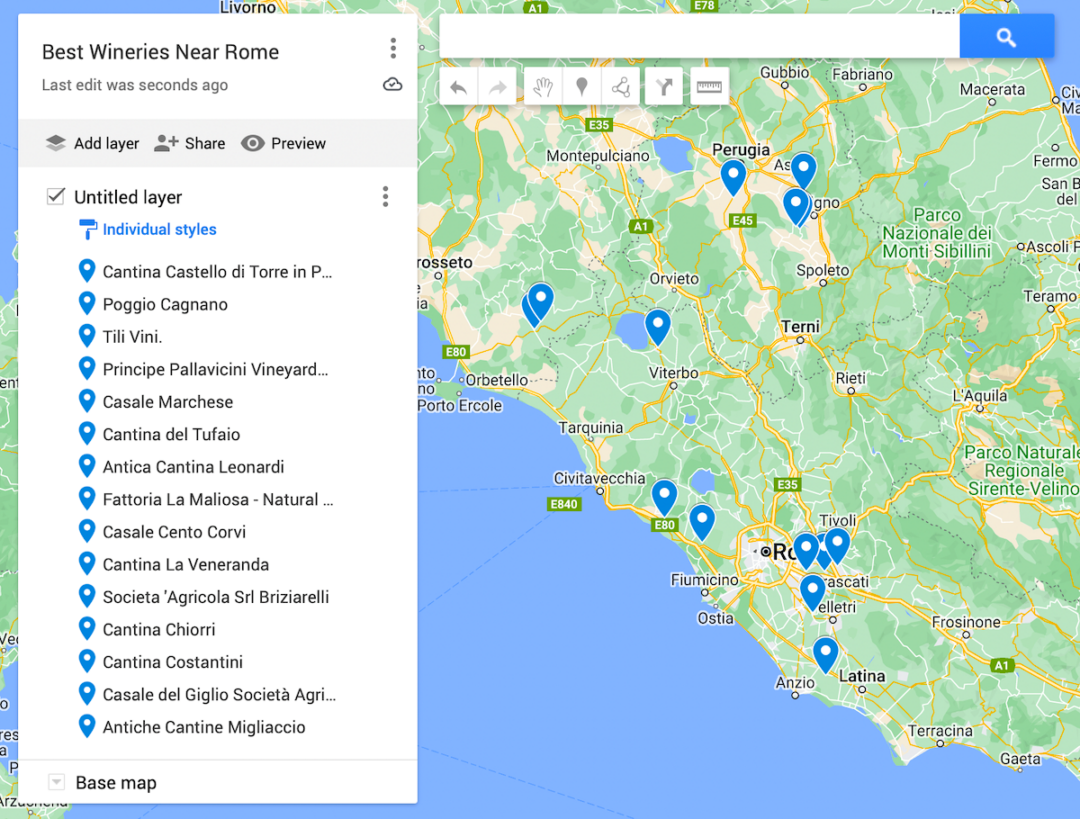The width and height of the screenshot is (1080, 819).
Task: Click the Base map label
Action: point(116,782)
